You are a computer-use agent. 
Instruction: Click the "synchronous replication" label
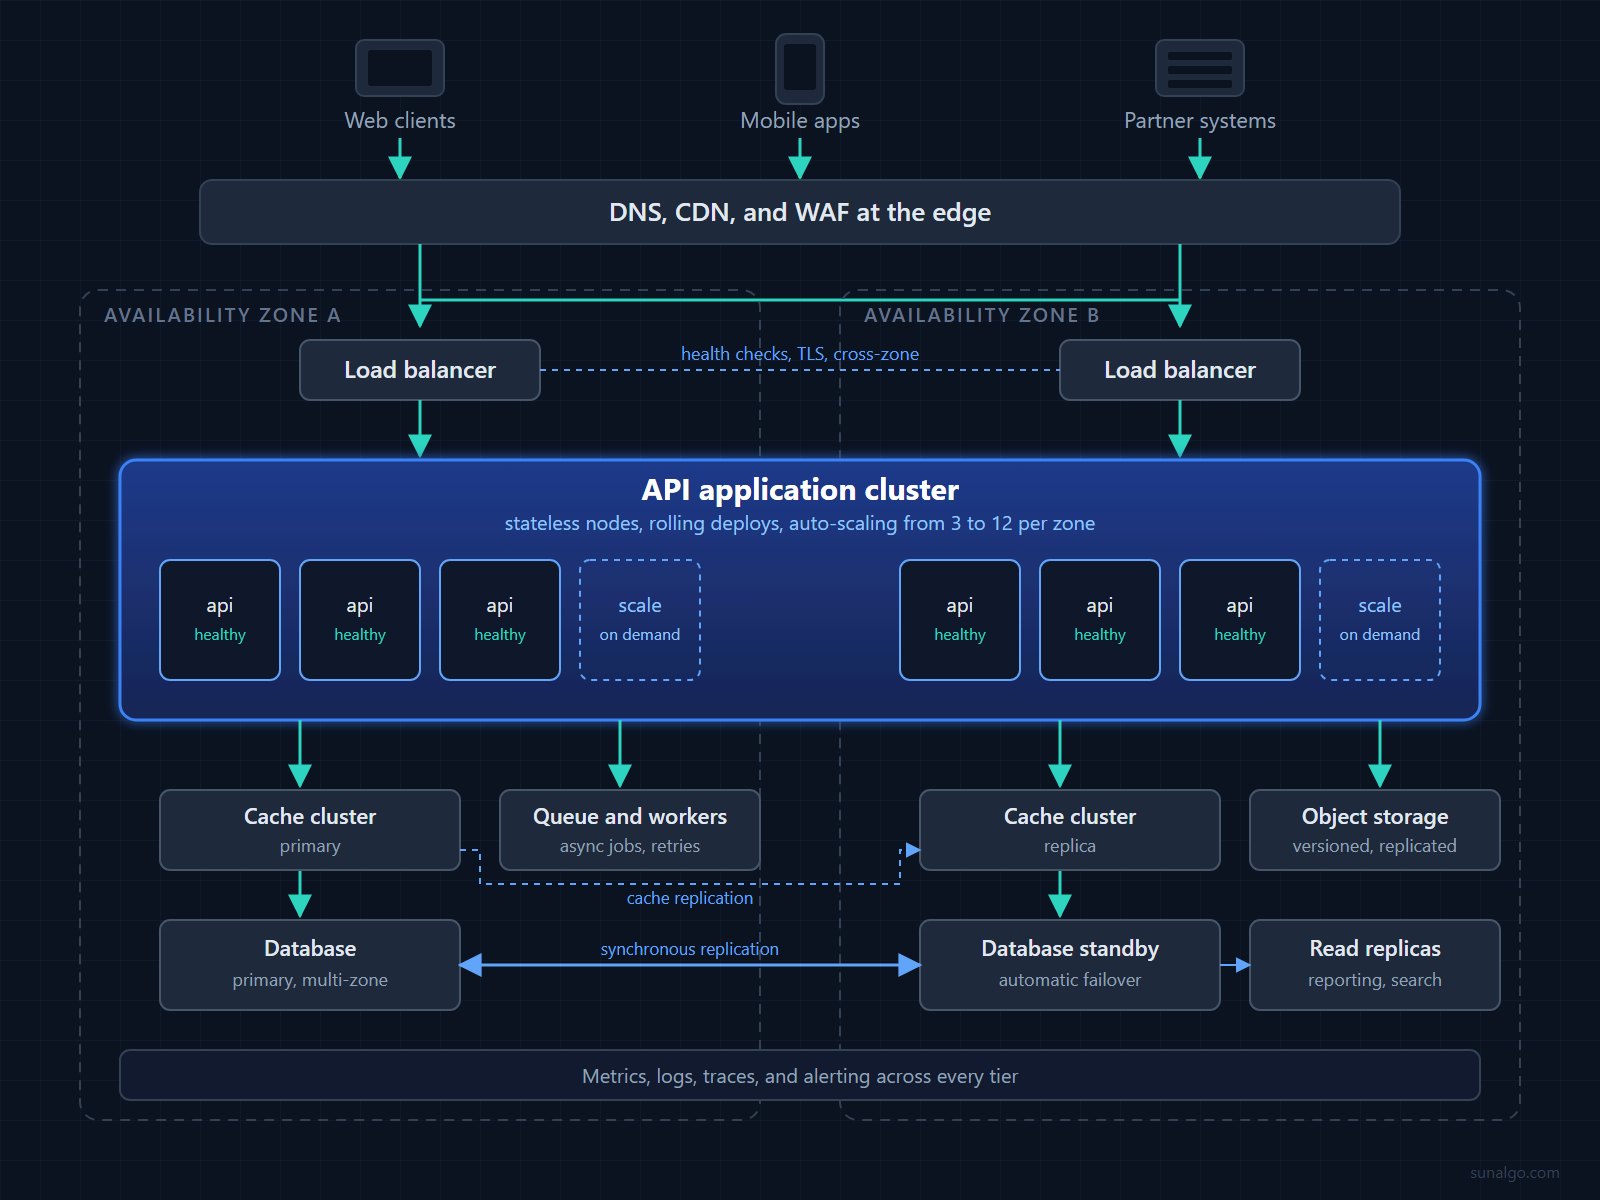coord(690,949)
